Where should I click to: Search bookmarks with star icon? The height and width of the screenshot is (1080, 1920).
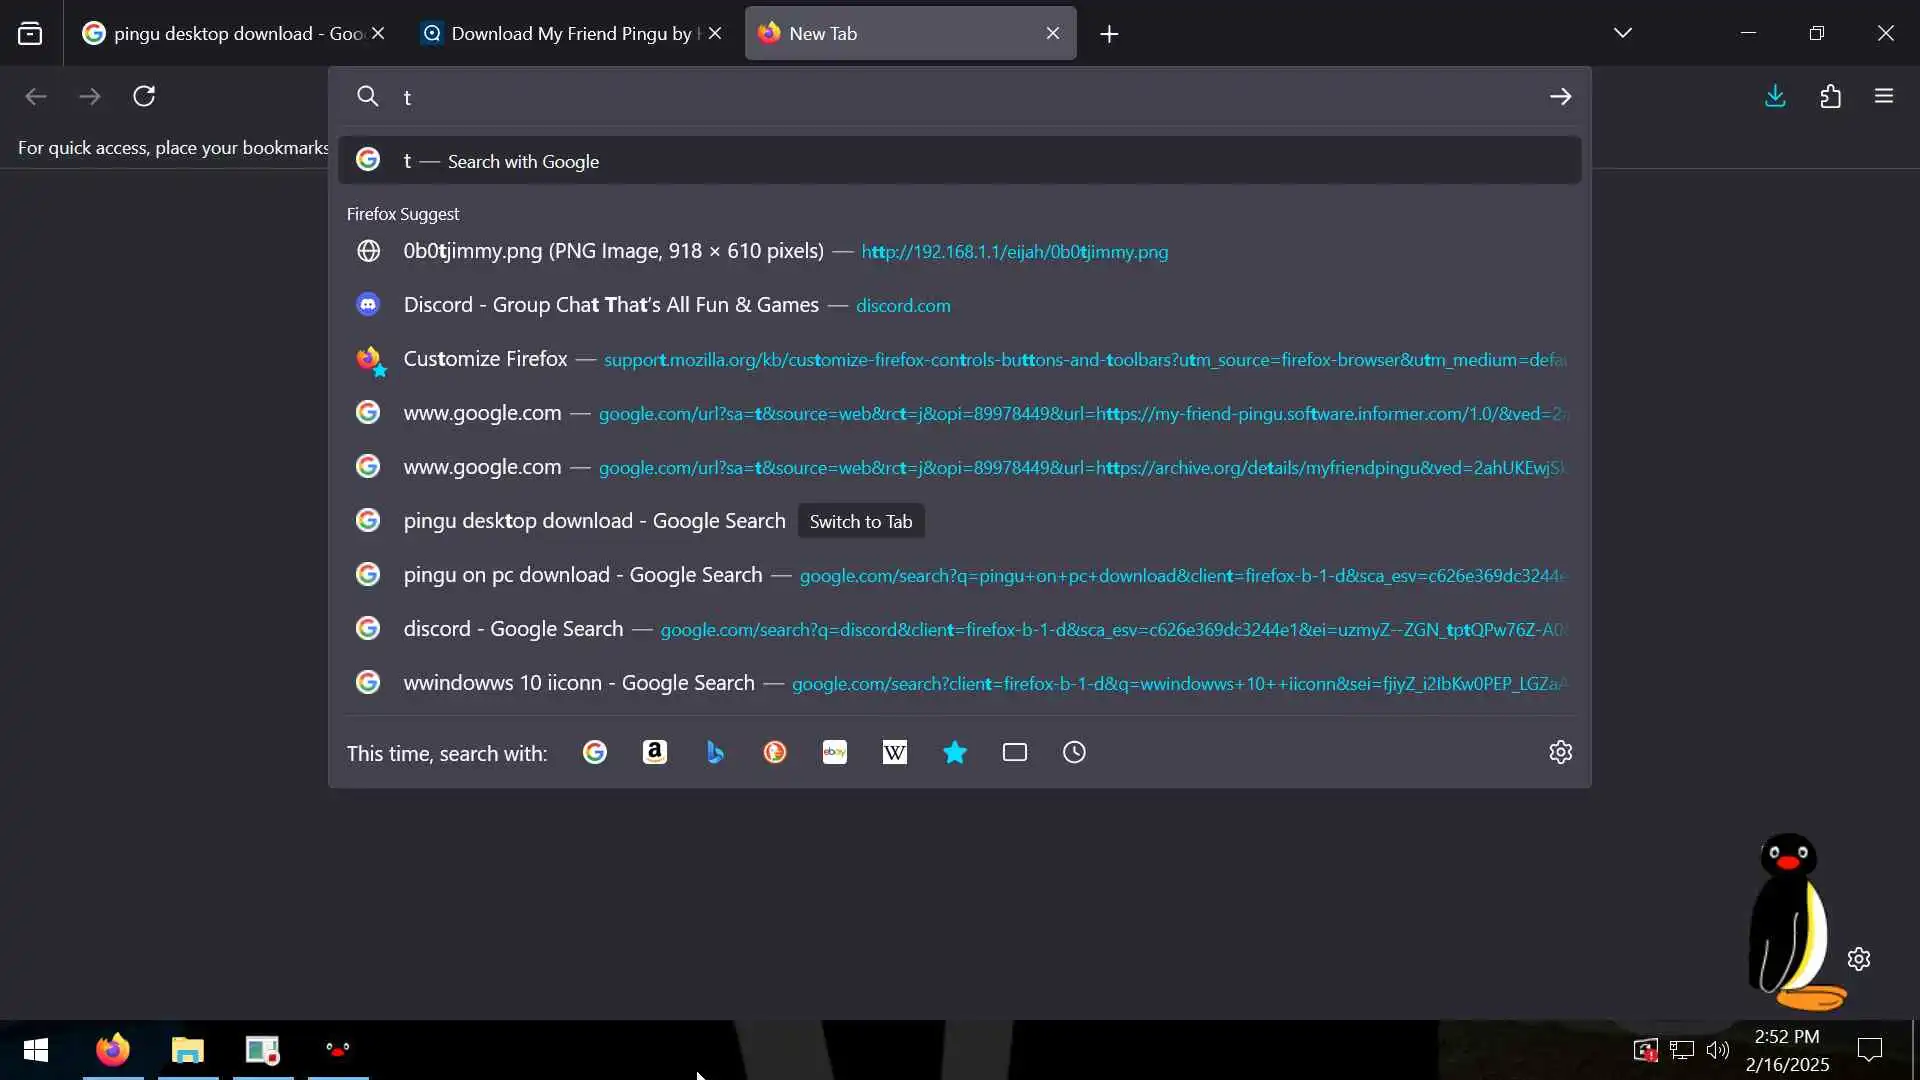(x=954, y=752)
